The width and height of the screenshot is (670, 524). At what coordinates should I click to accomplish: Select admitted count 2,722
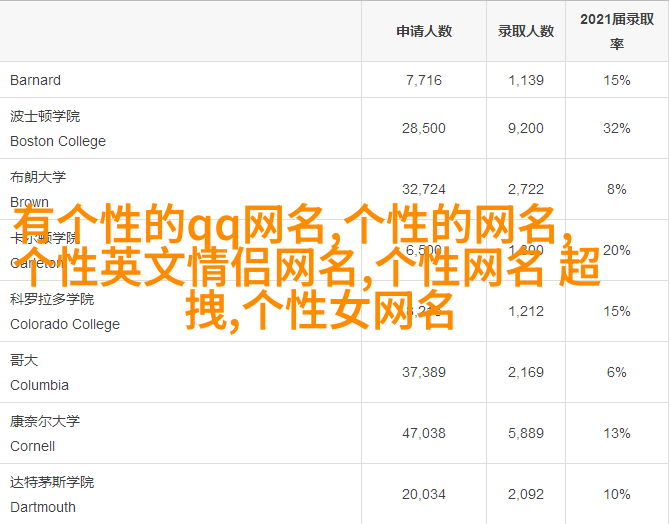526,189
